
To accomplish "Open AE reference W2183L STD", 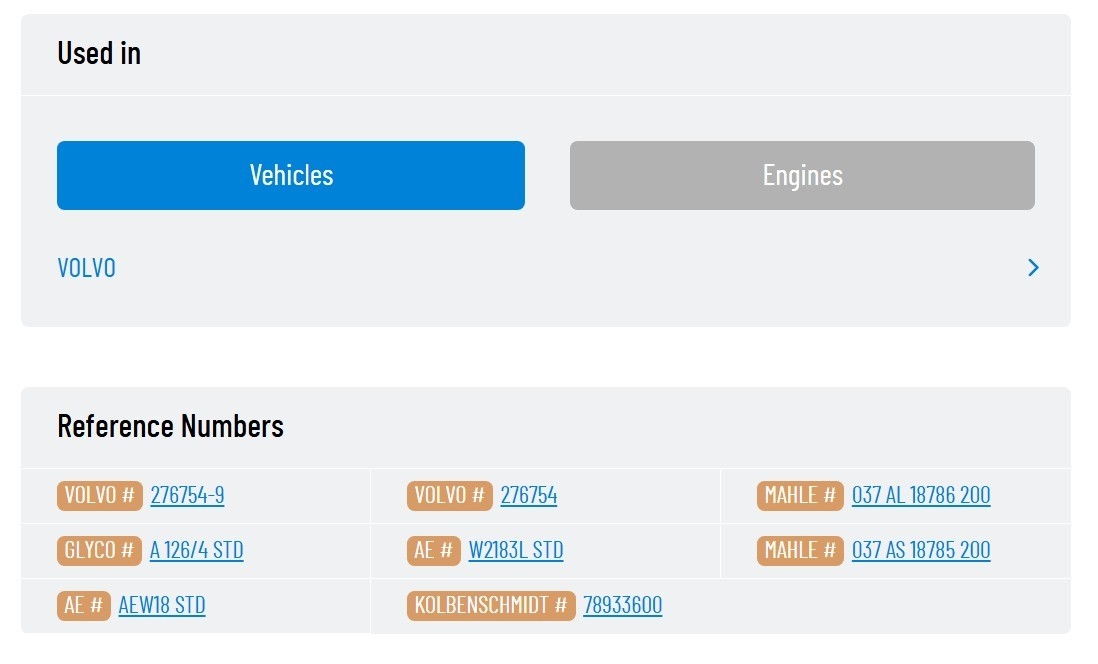I will click(516, 551).
